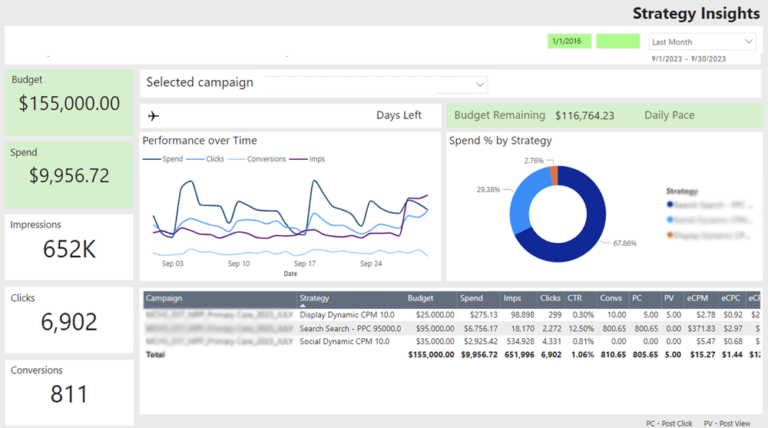
Task: Click the Budget $155,000.00 card
Action: [x=69, y=102]
